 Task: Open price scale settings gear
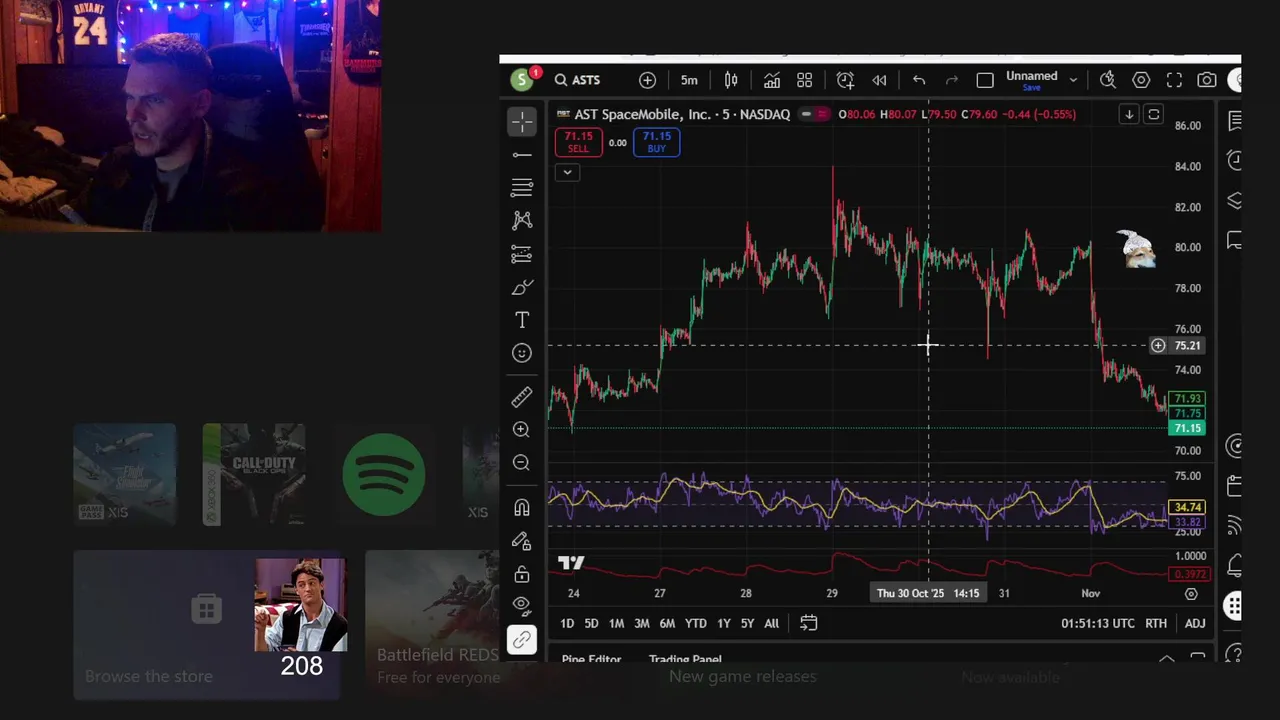click(x=1191, y=594)
